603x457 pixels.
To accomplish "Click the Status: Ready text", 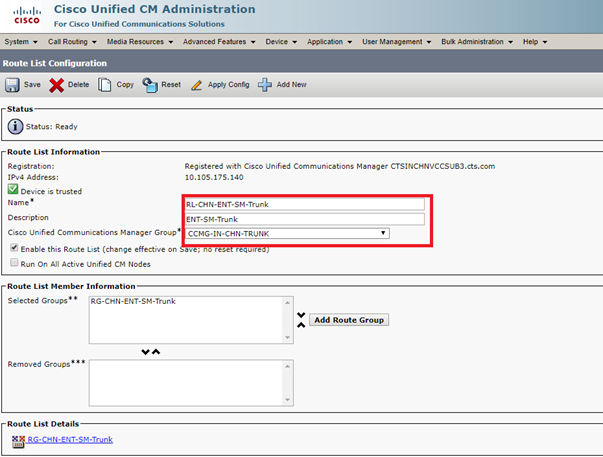I will click(x=52, y=127).
